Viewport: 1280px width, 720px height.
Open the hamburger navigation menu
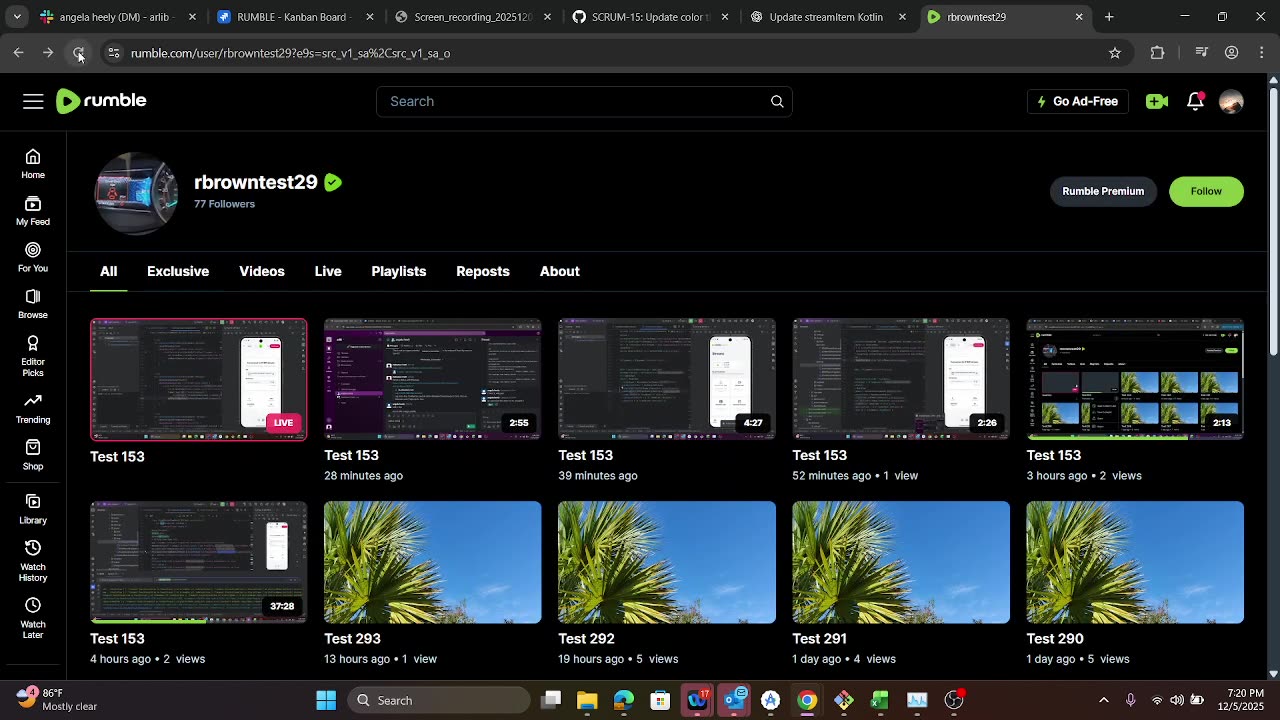(33, 101)
